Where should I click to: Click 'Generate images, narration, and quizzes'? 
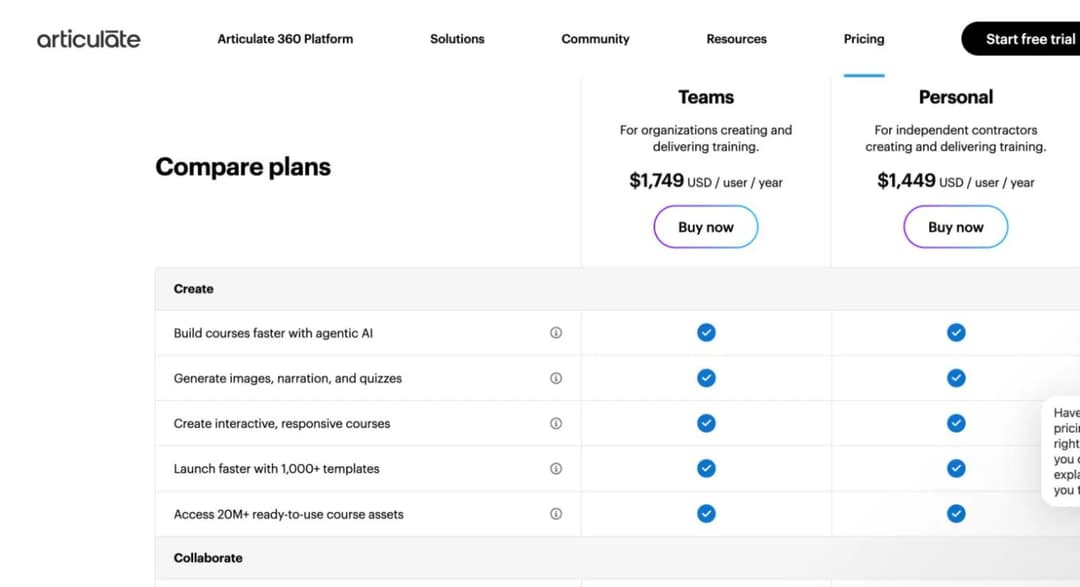(287, 378)
